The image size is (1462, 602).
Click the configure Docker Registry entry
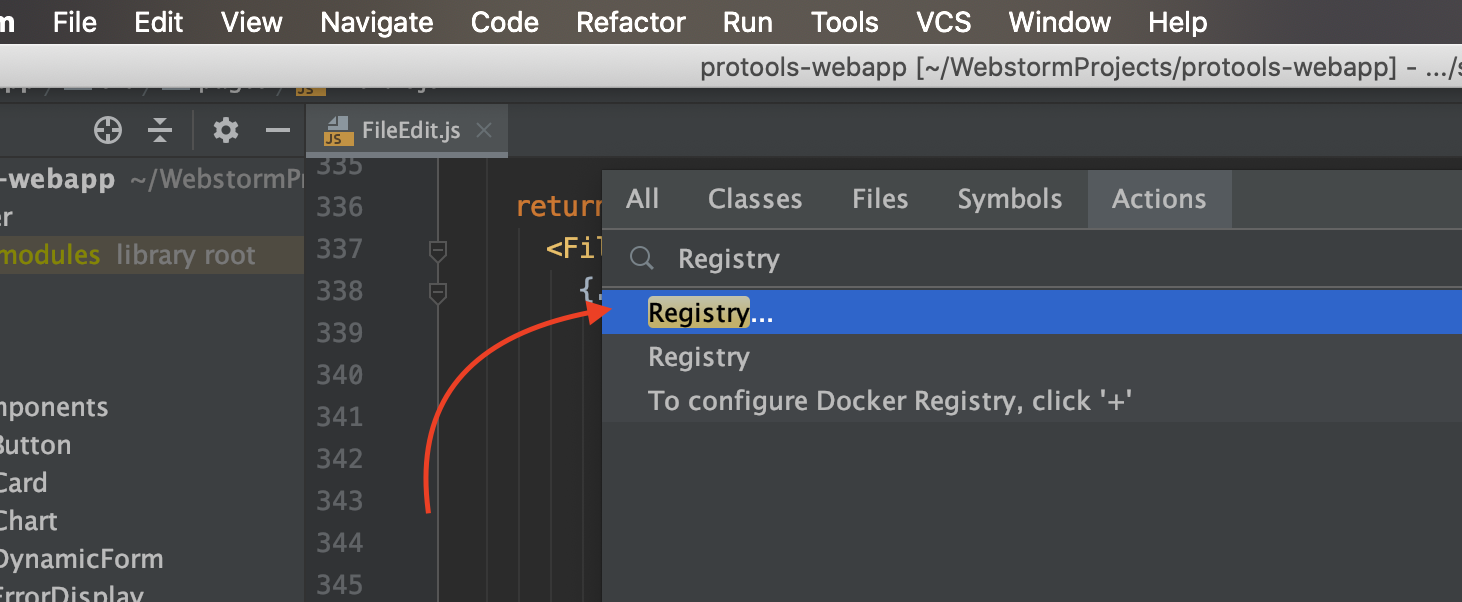tap(890, 400)
